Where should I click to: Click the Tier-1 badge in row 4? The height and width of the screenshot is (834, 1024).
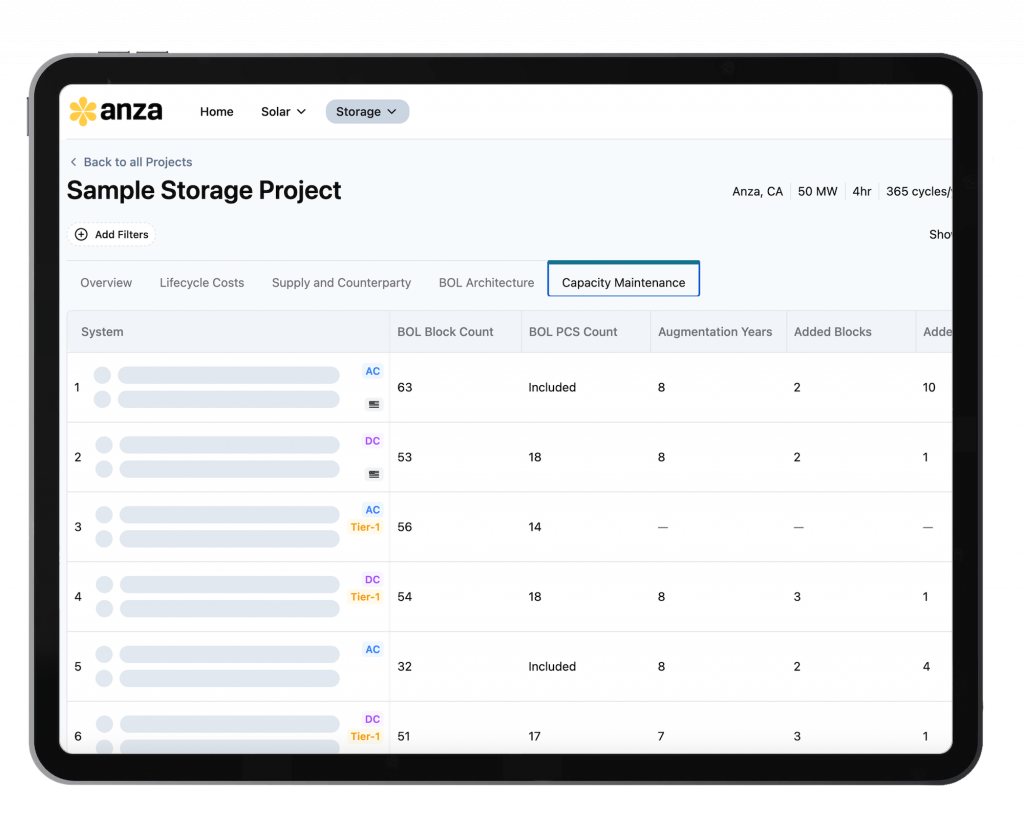(x=365, y=597)
